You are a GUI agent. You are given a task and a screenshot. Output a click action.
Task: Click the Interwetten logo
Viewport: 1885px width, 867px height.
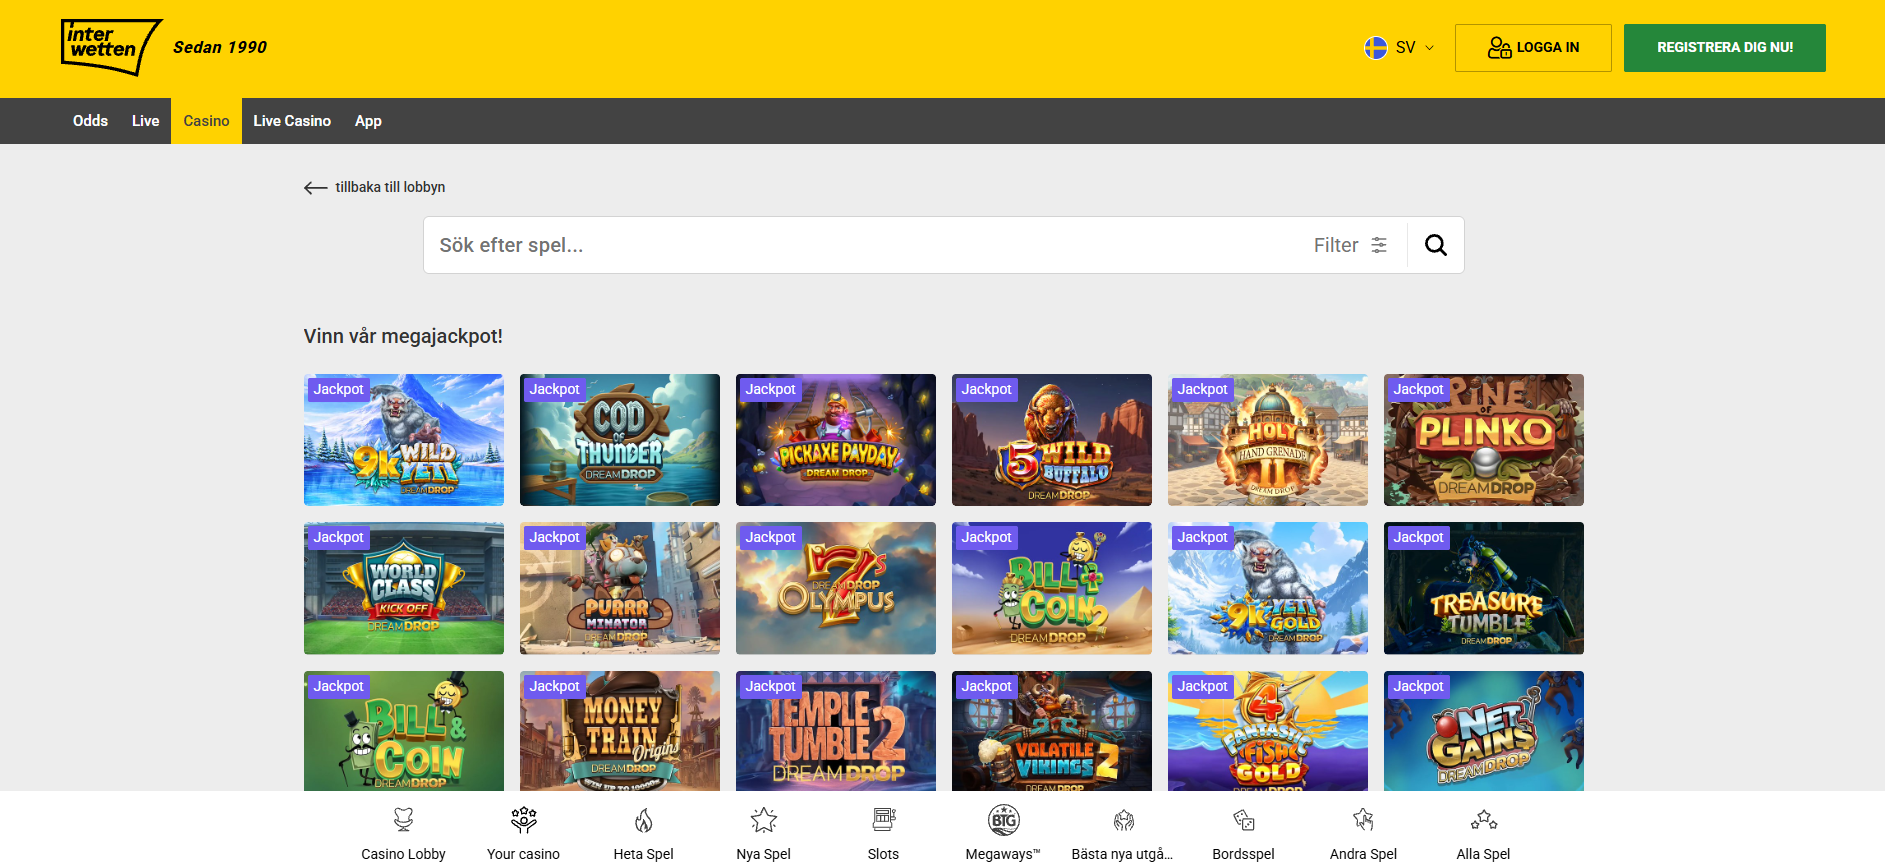[111, 47]
